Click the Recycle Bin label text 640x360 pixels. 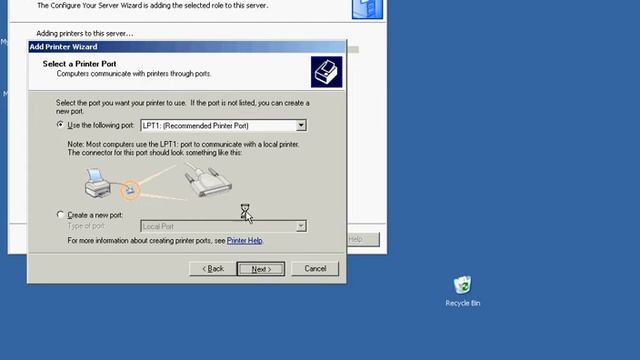coord(462,303)
